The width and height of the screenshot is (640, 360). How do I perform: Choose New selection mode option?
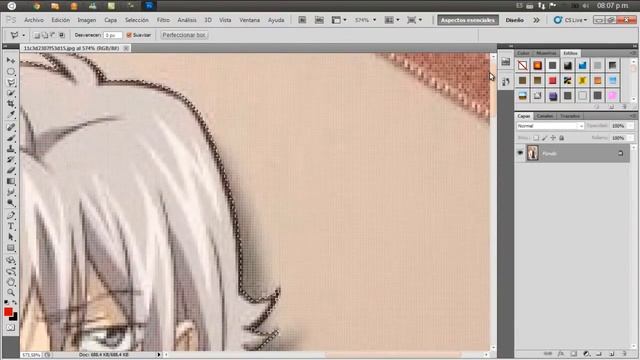37,36
